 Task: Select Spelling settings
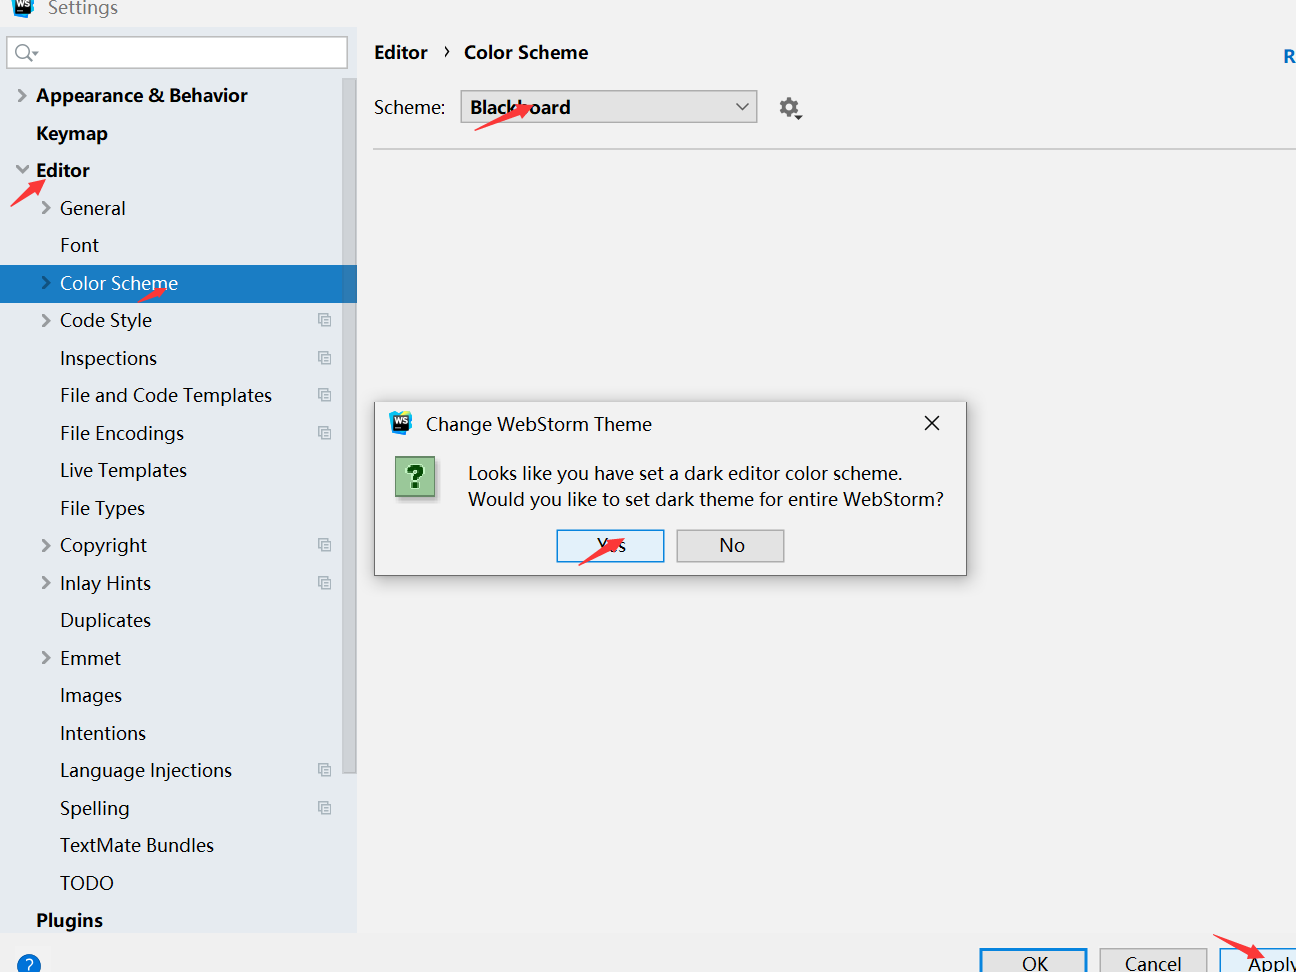[95, 808]
